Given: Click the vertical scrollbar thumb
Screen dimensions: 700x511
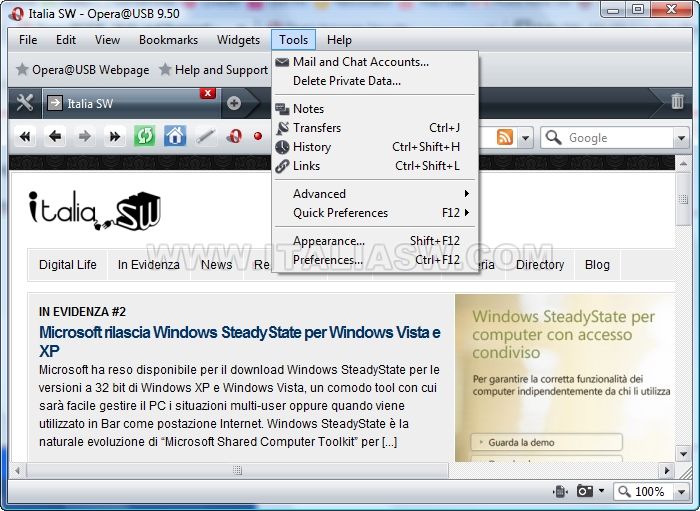Looking at the screenshot, I should (x=683, y=199).
